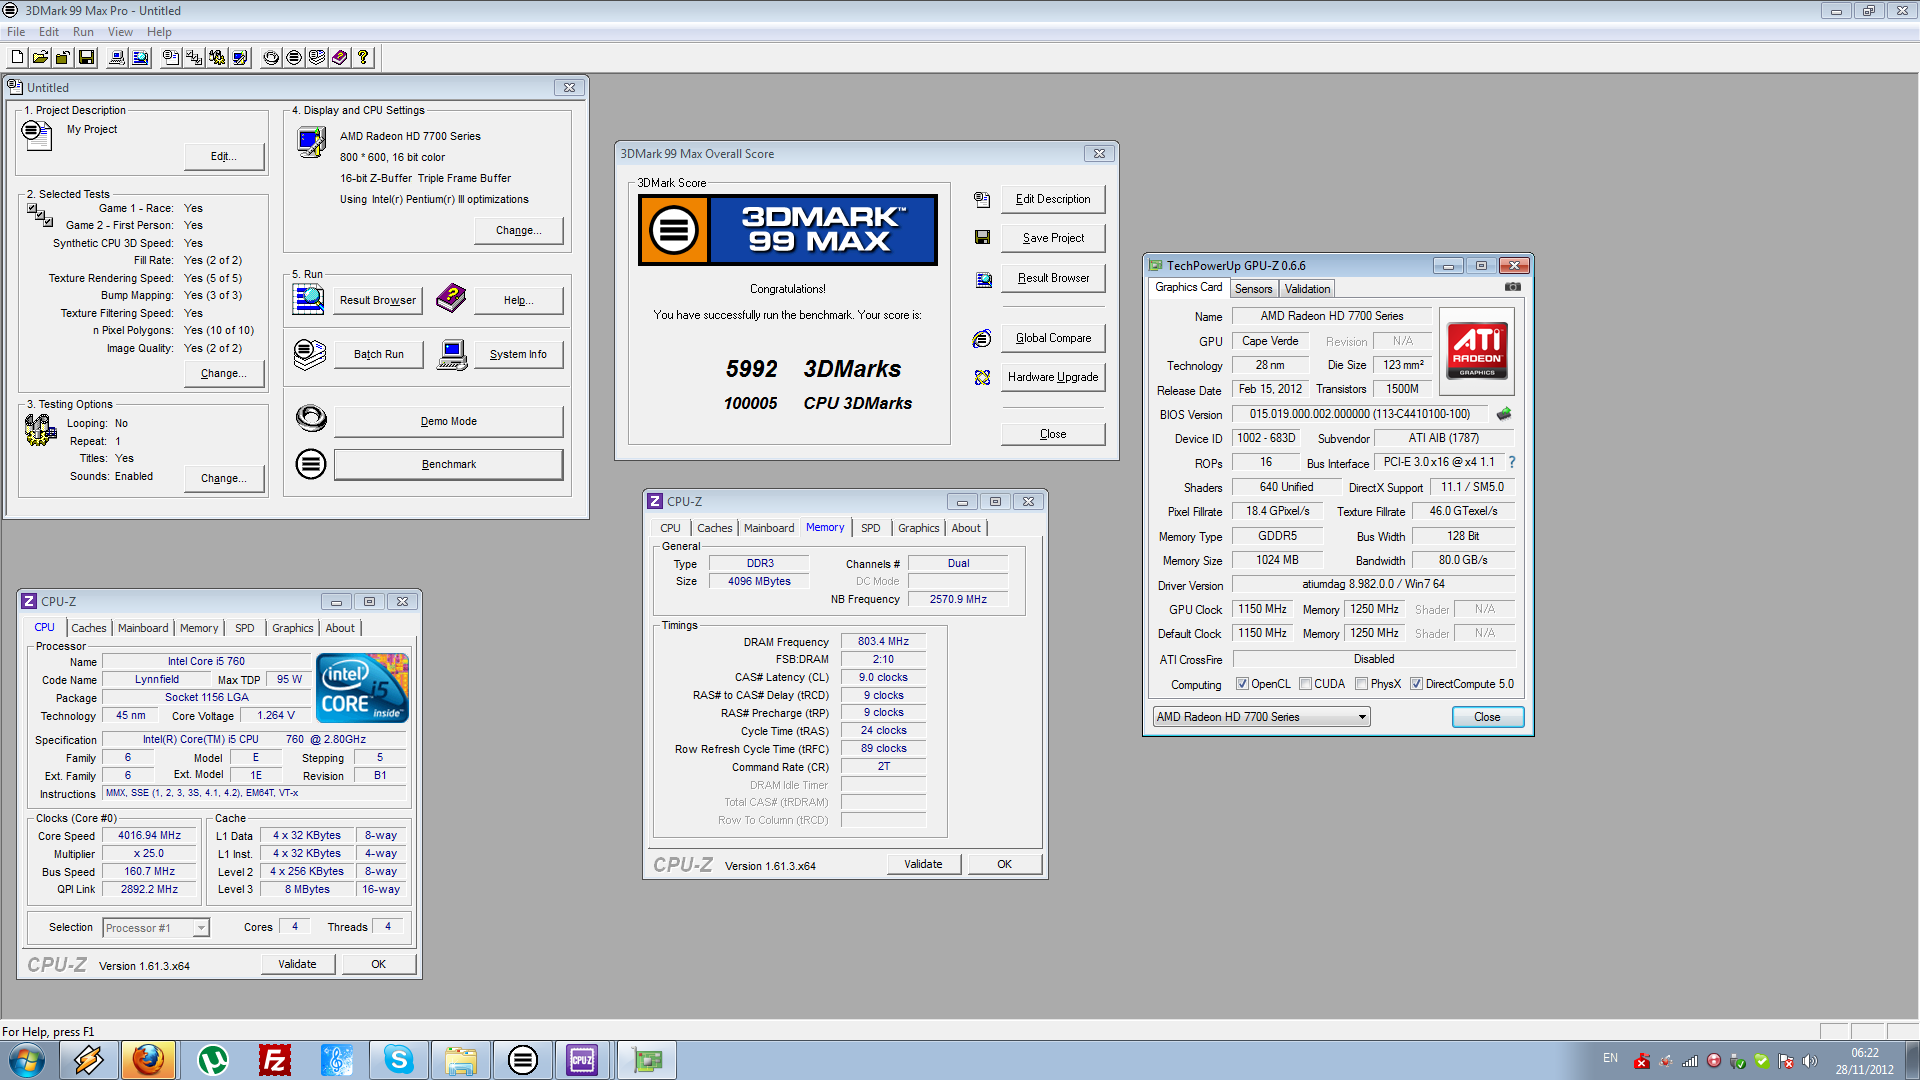Open Firefox from the taskbar
The image size is (1920, 1080).
149,1060
